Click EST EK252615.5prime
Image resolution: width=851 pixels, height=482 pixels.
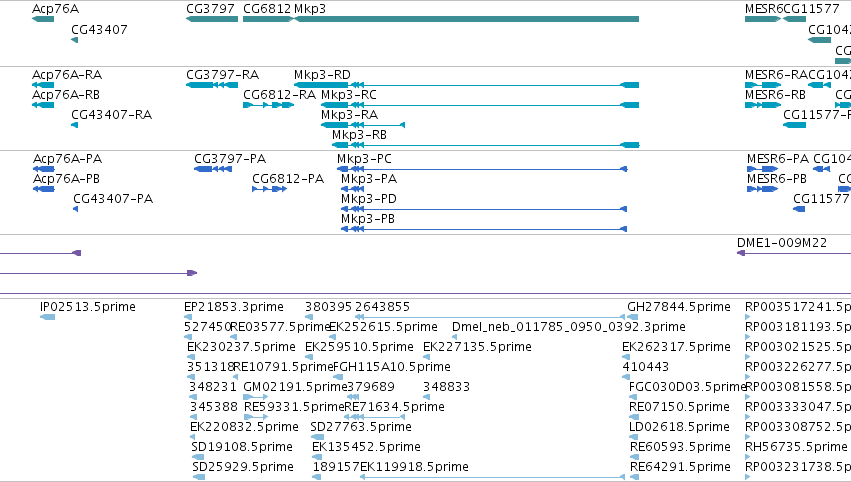[x=333, y=337]
